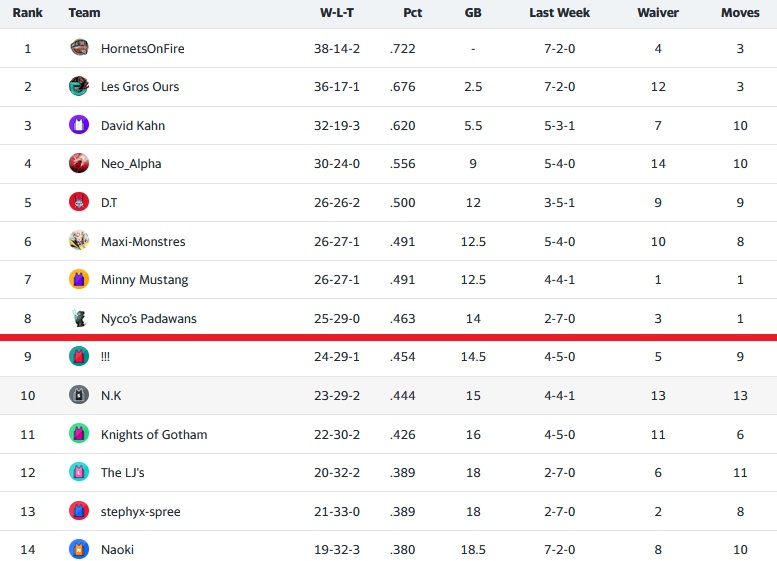
Task: Click the N.K gray jersey icon
Action: 79,395
